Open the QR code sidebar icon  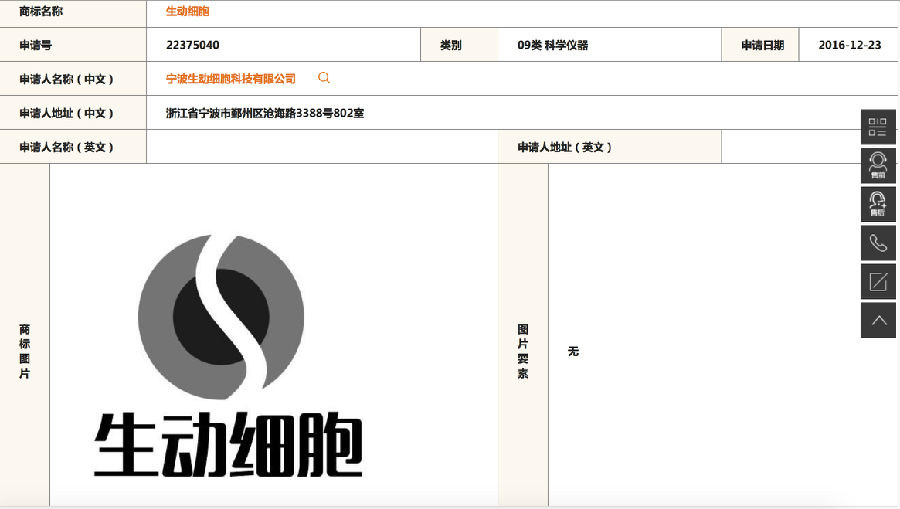878,127
